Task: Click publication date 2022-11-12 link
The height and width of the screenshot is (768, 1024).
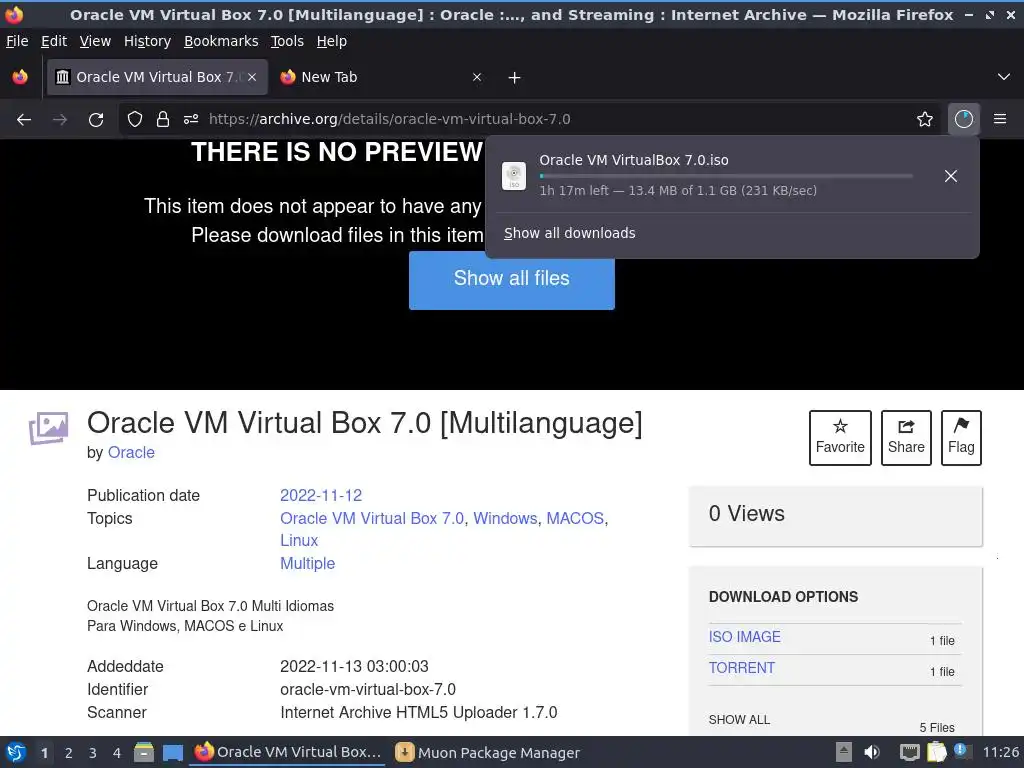Action: coord(321,495)
